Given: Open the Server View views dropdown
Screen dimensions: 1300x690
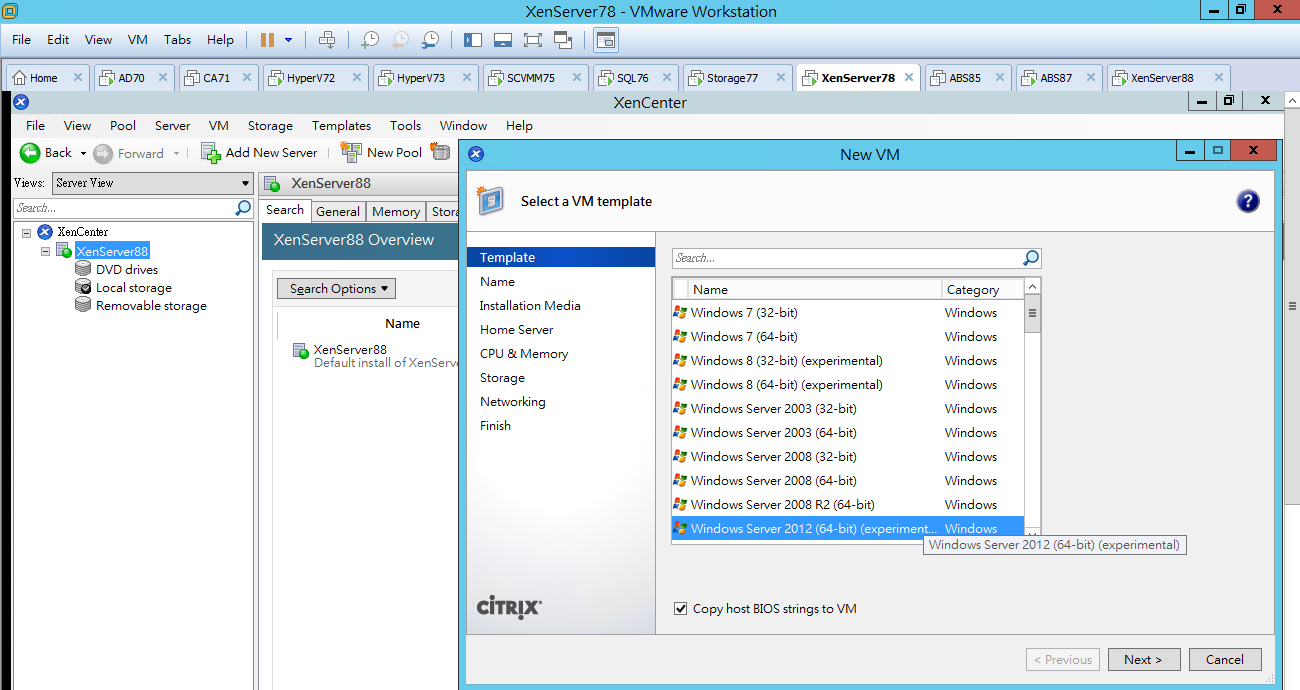Looking at the screenshot, I should coord(152,183).
